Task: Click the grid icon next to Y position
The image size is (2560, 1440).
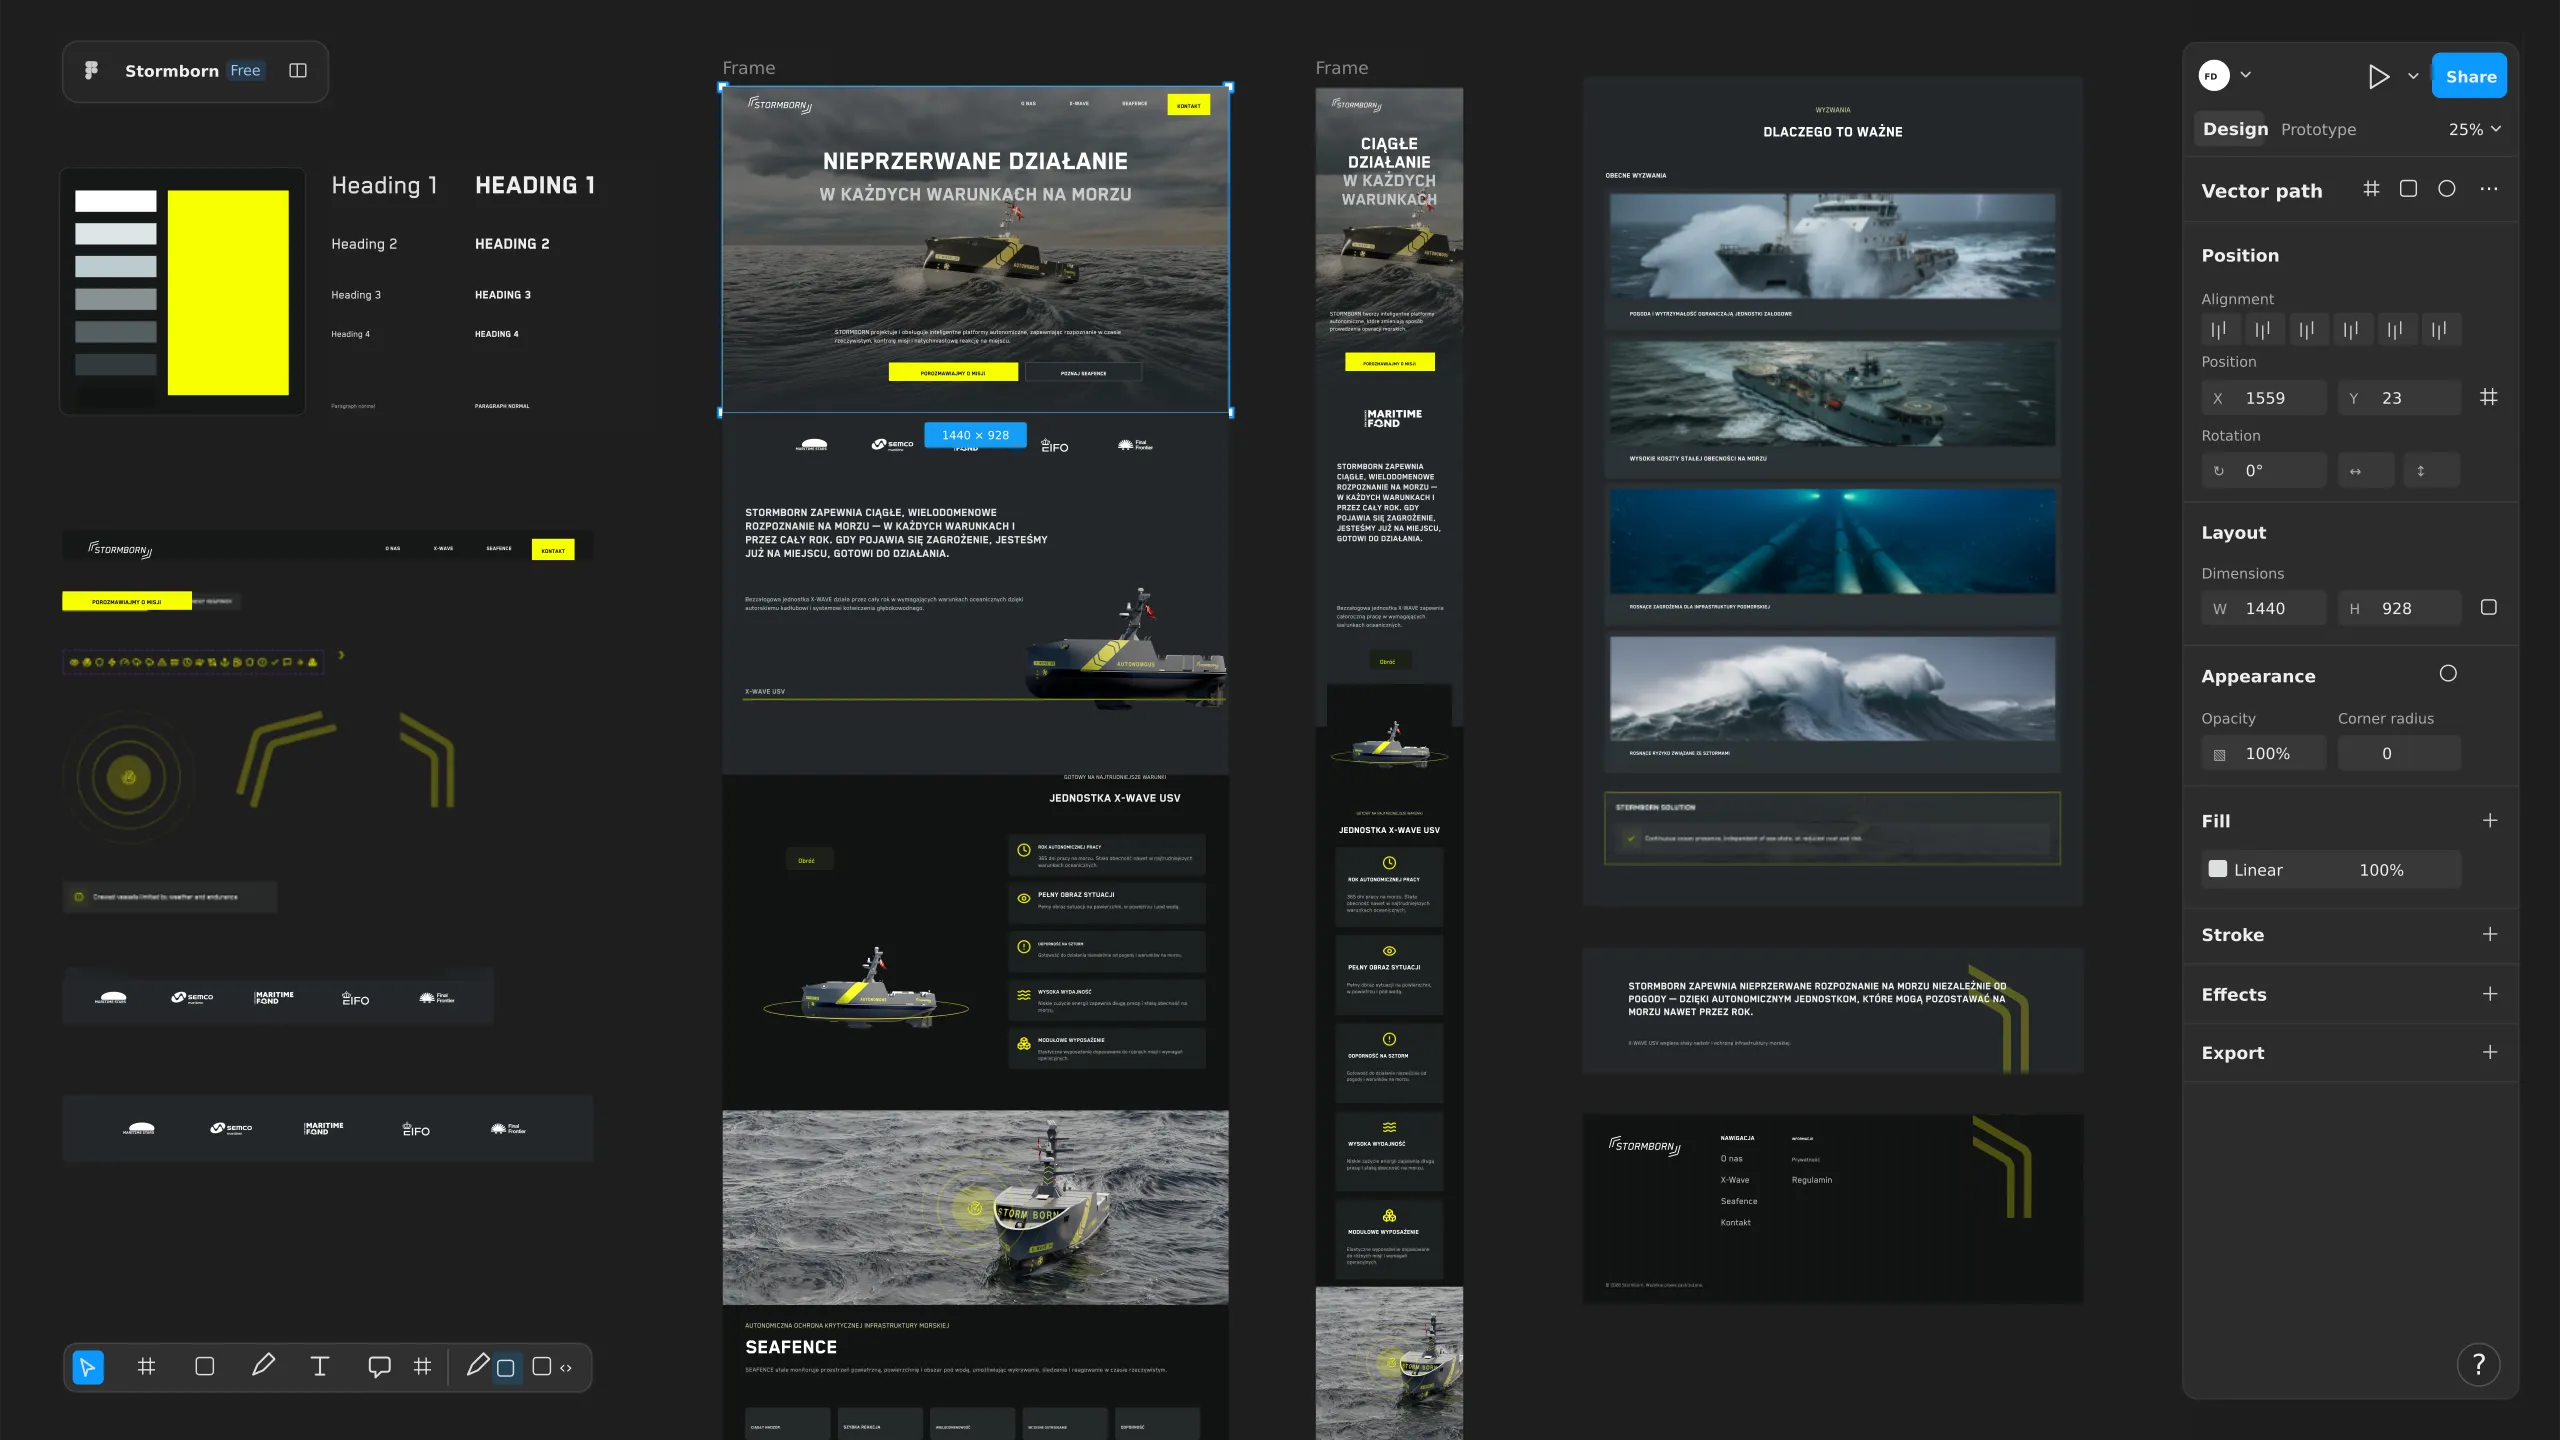Action: point(2489,397)
